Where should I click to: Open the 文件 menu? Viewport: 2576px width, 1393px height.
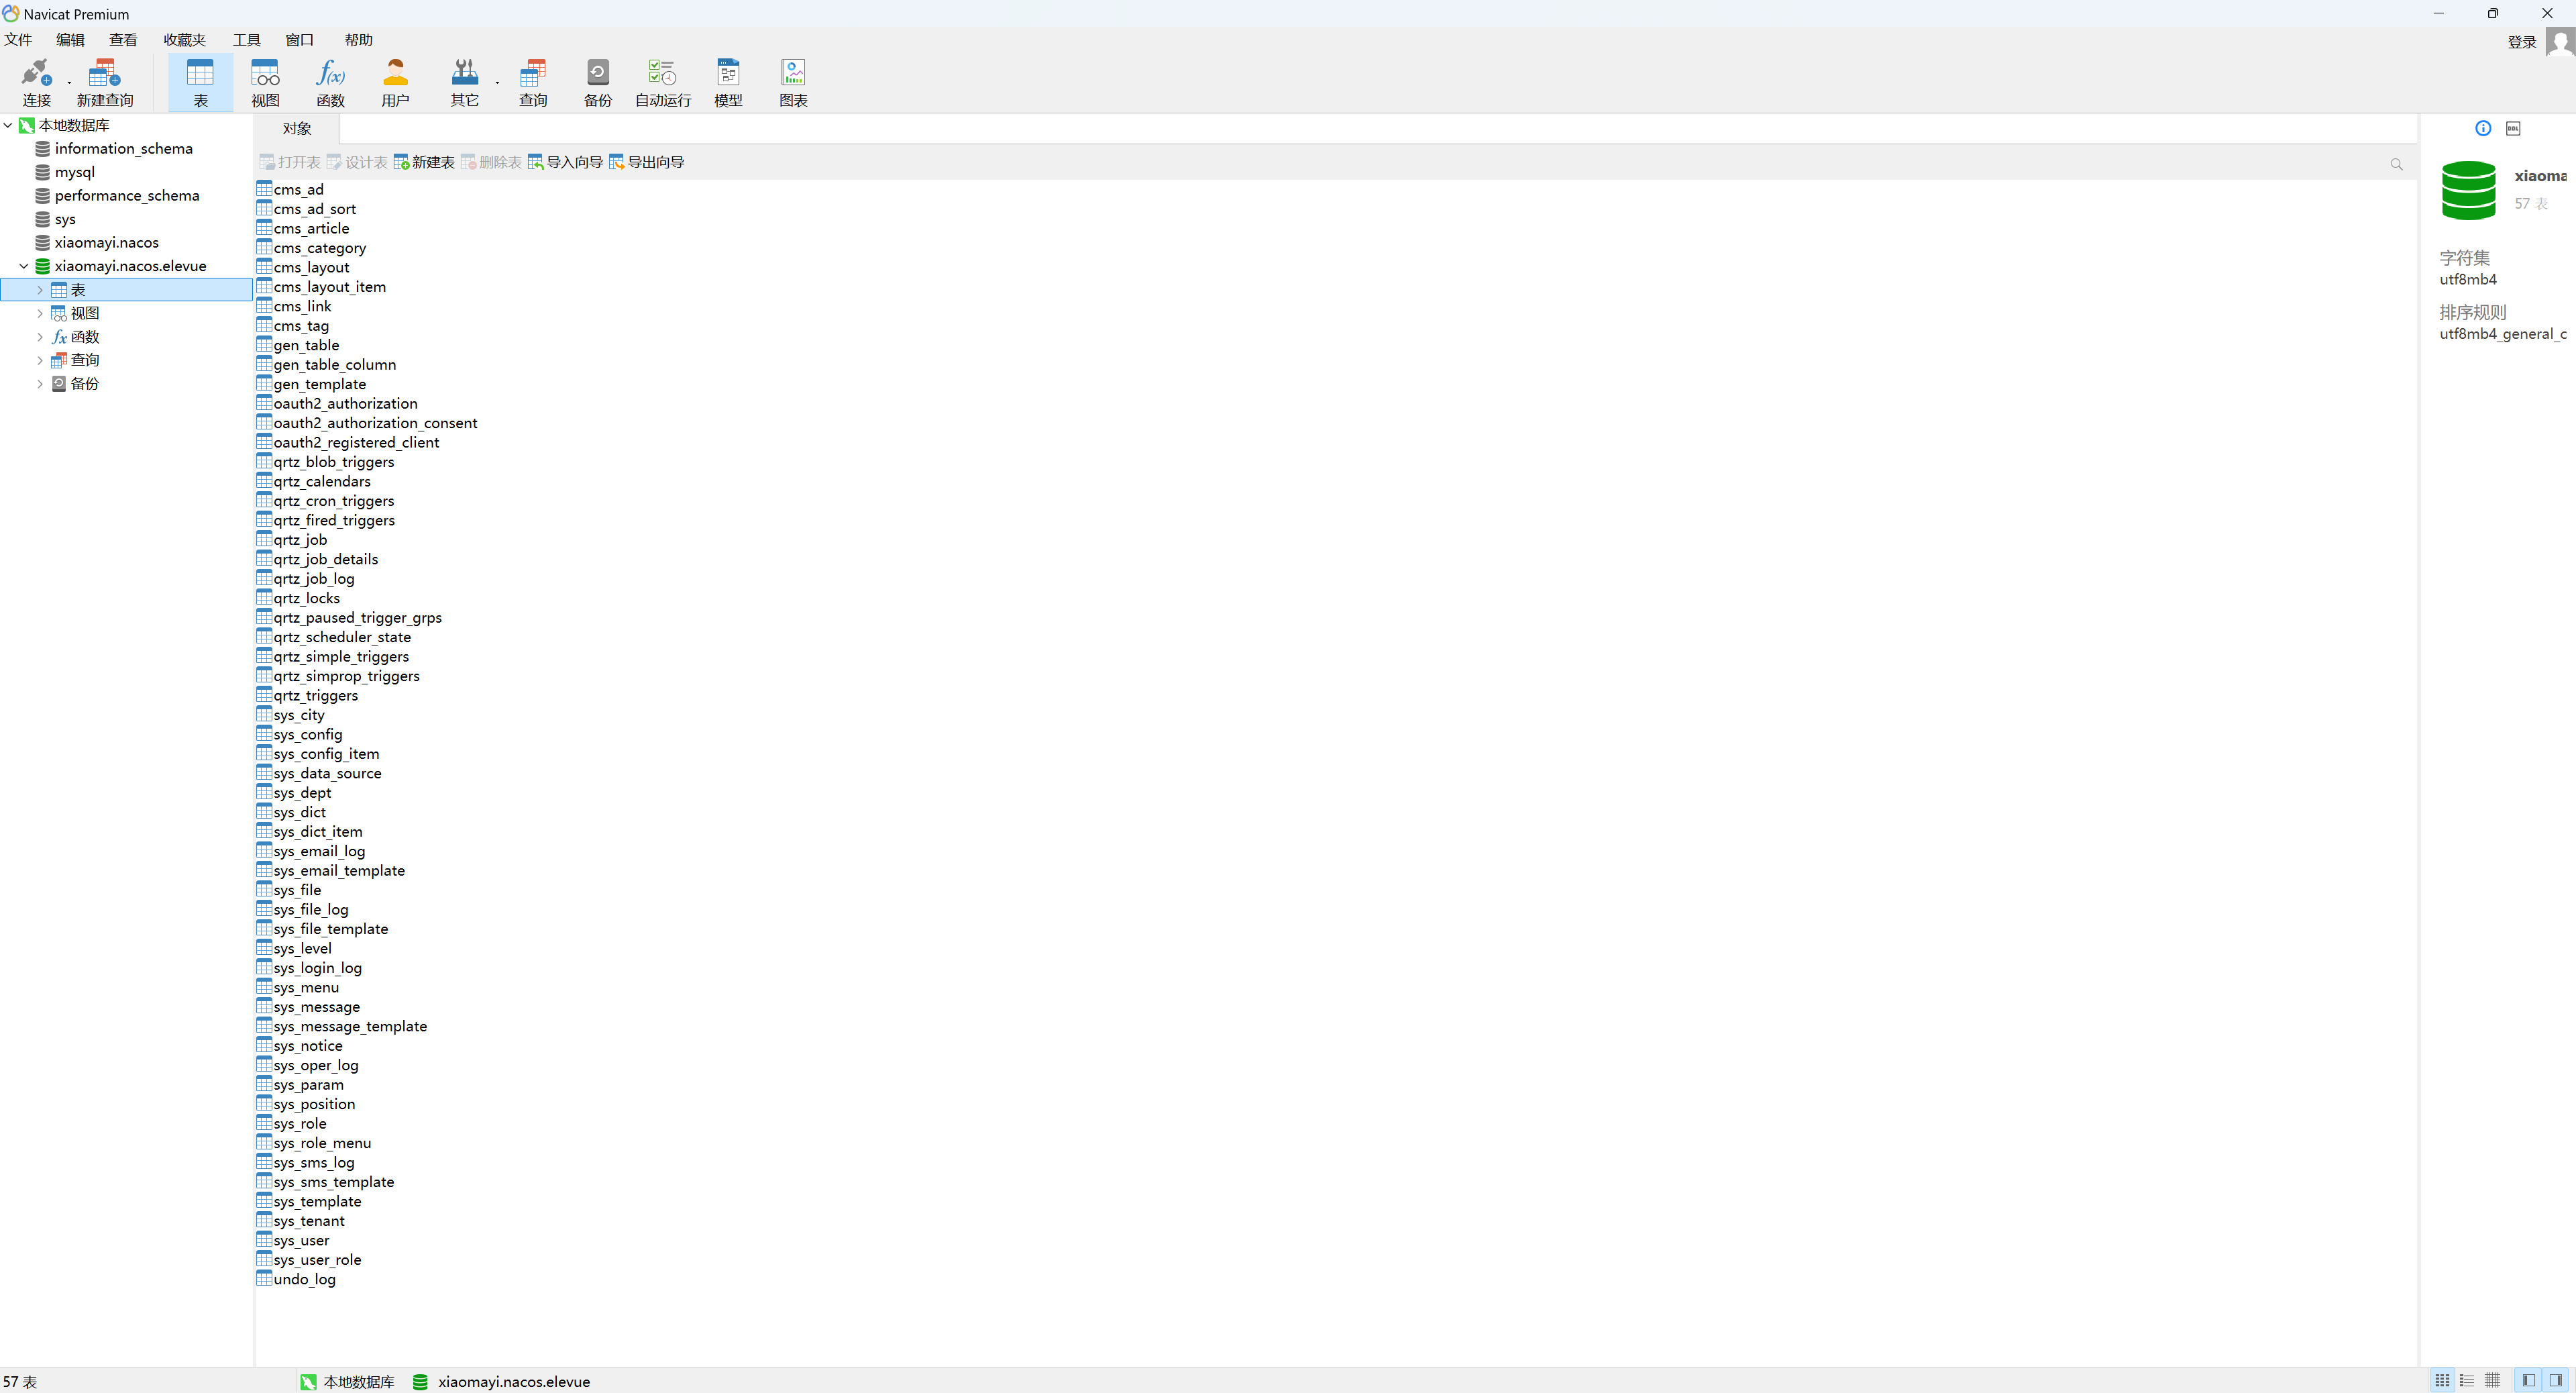(18, 40)
